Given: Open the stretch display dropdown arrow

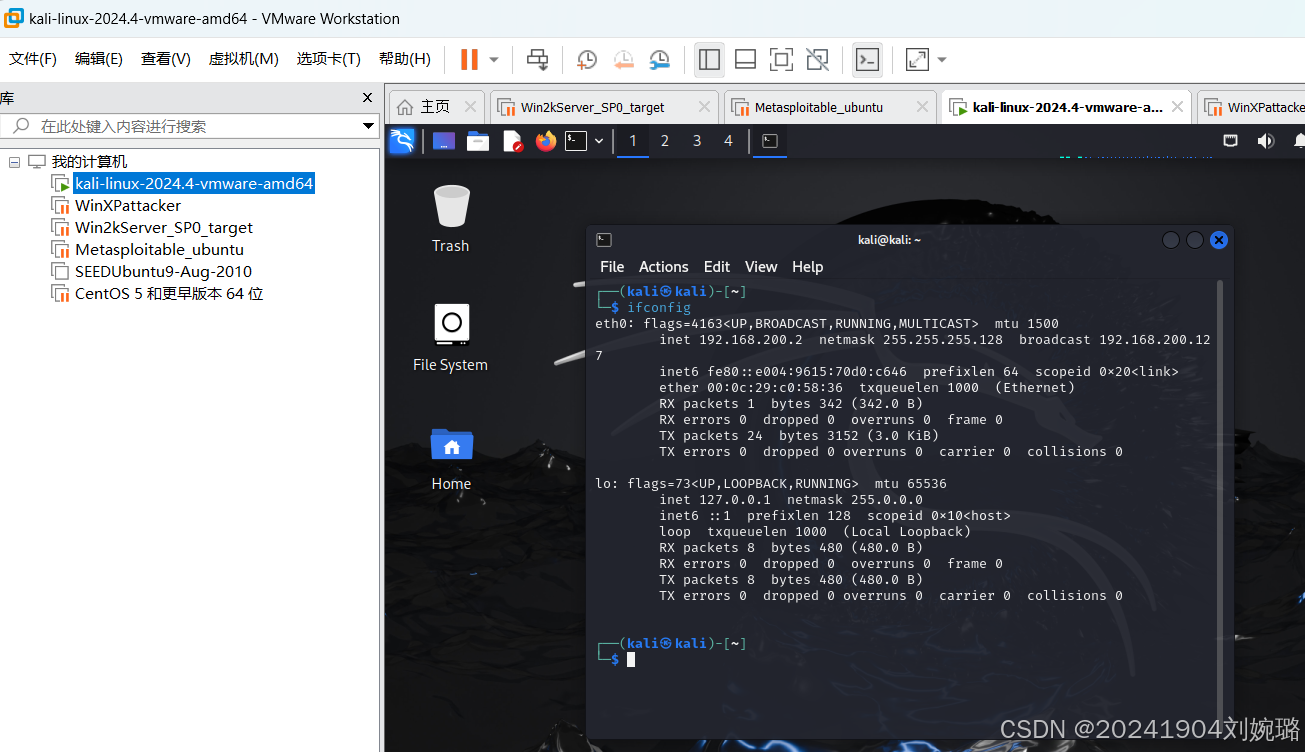Looking at the screenshot, I should click(x=942, y=60).
